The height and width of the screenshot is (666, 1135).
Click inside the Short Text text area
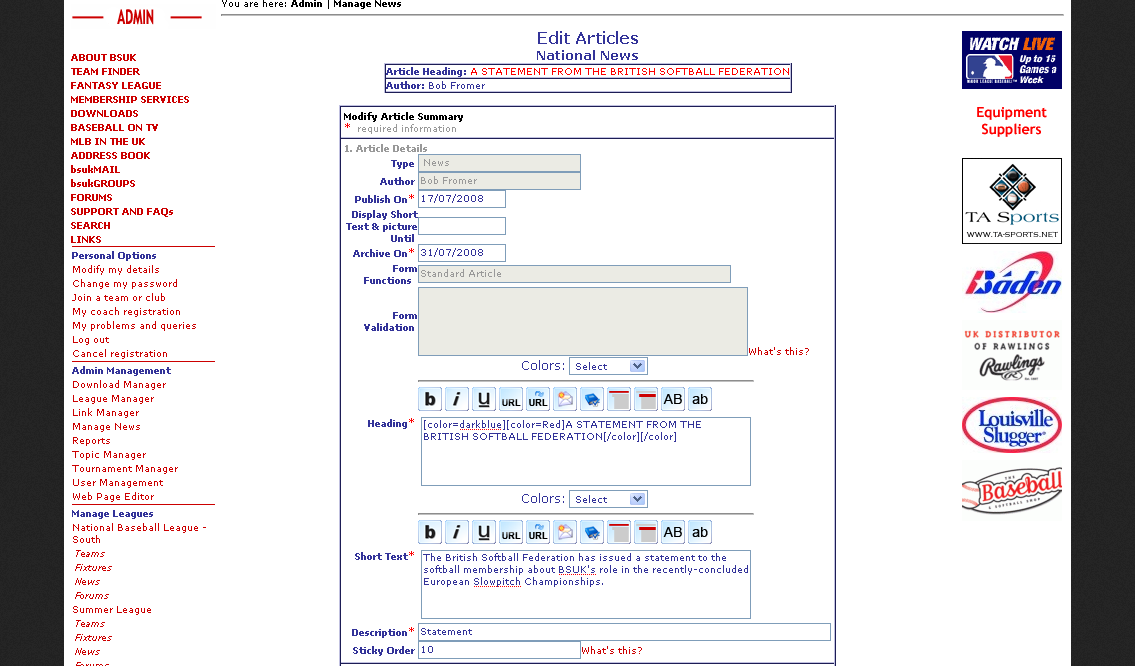coord(586,585)
